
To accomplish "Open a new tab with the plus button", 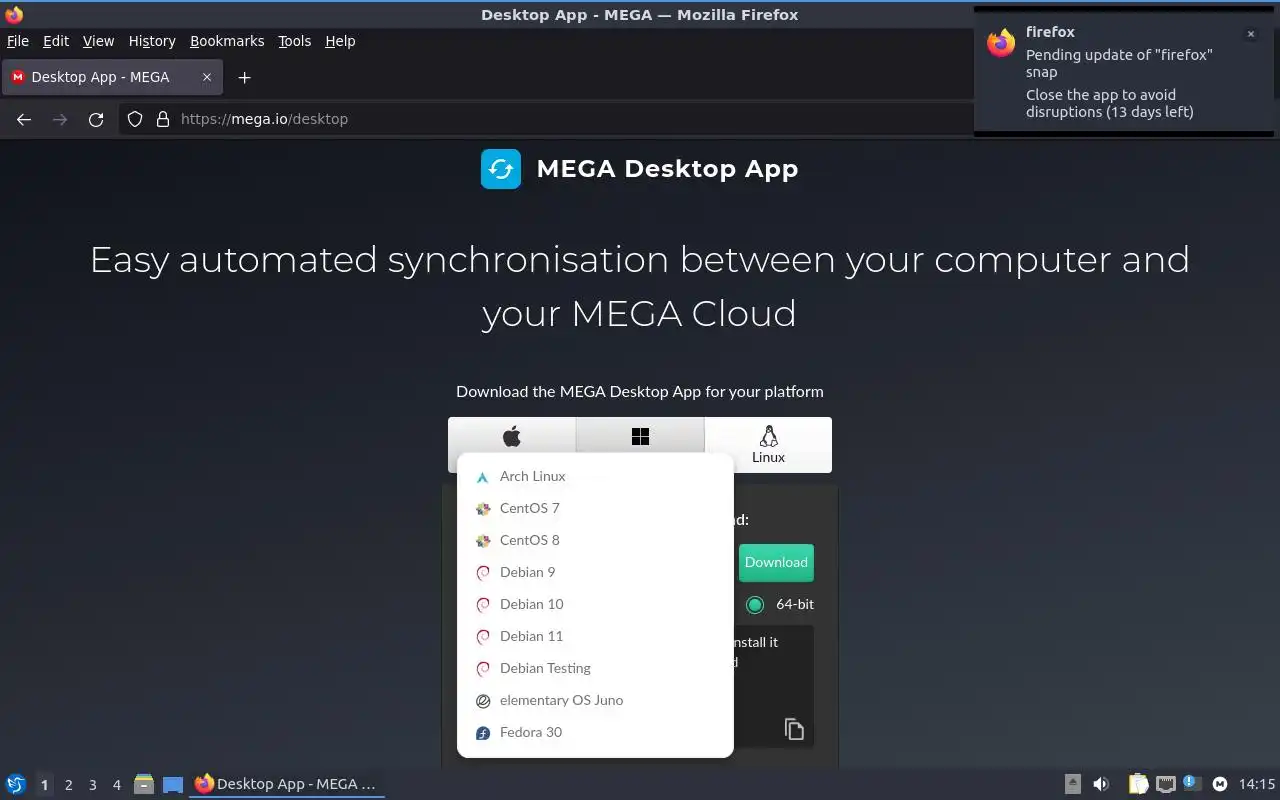I will coord(244,77).
